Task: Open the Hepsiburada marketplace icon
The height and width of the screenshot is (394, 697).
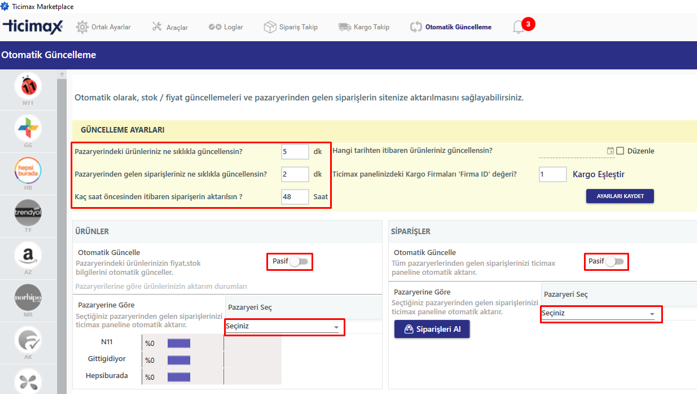Action: 28,171
